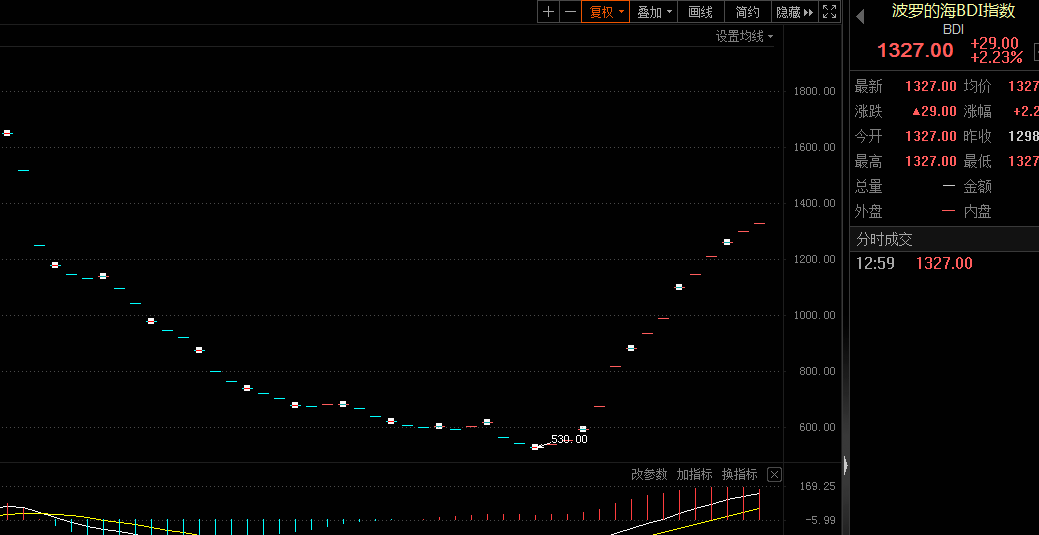Click the latest candlestick near 1327
1039x535 pixels.
tap(759, 223)
